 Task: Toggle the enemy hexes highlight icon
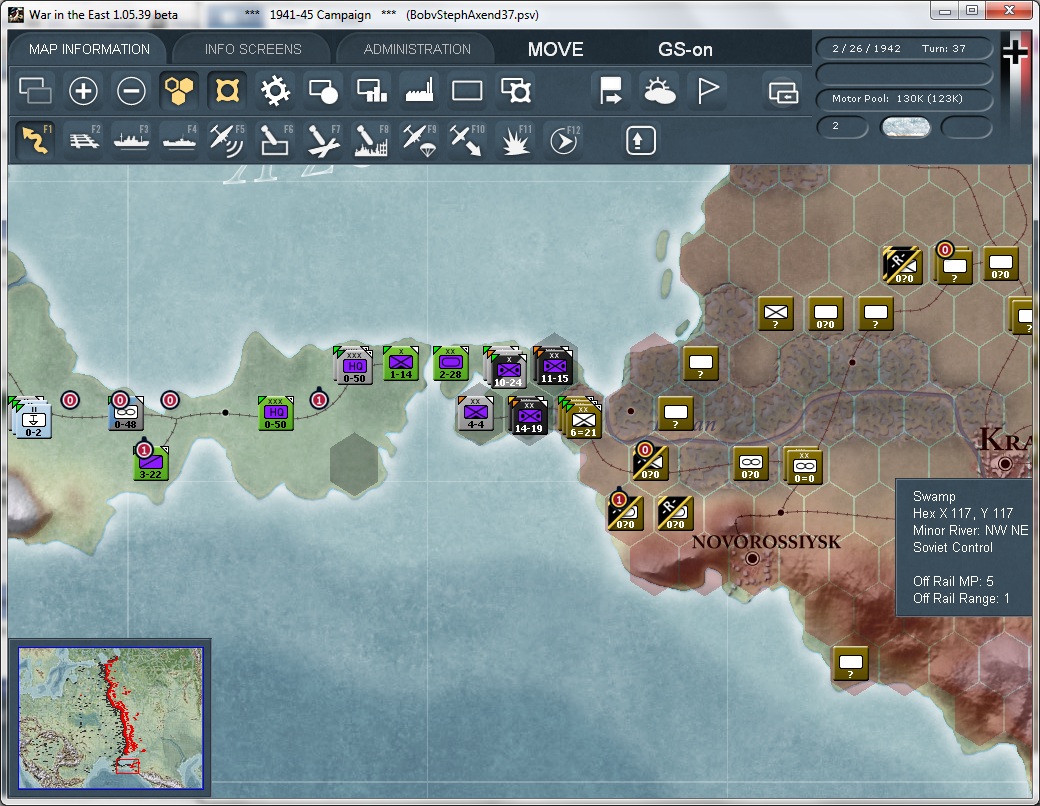(x=228, y=91)
